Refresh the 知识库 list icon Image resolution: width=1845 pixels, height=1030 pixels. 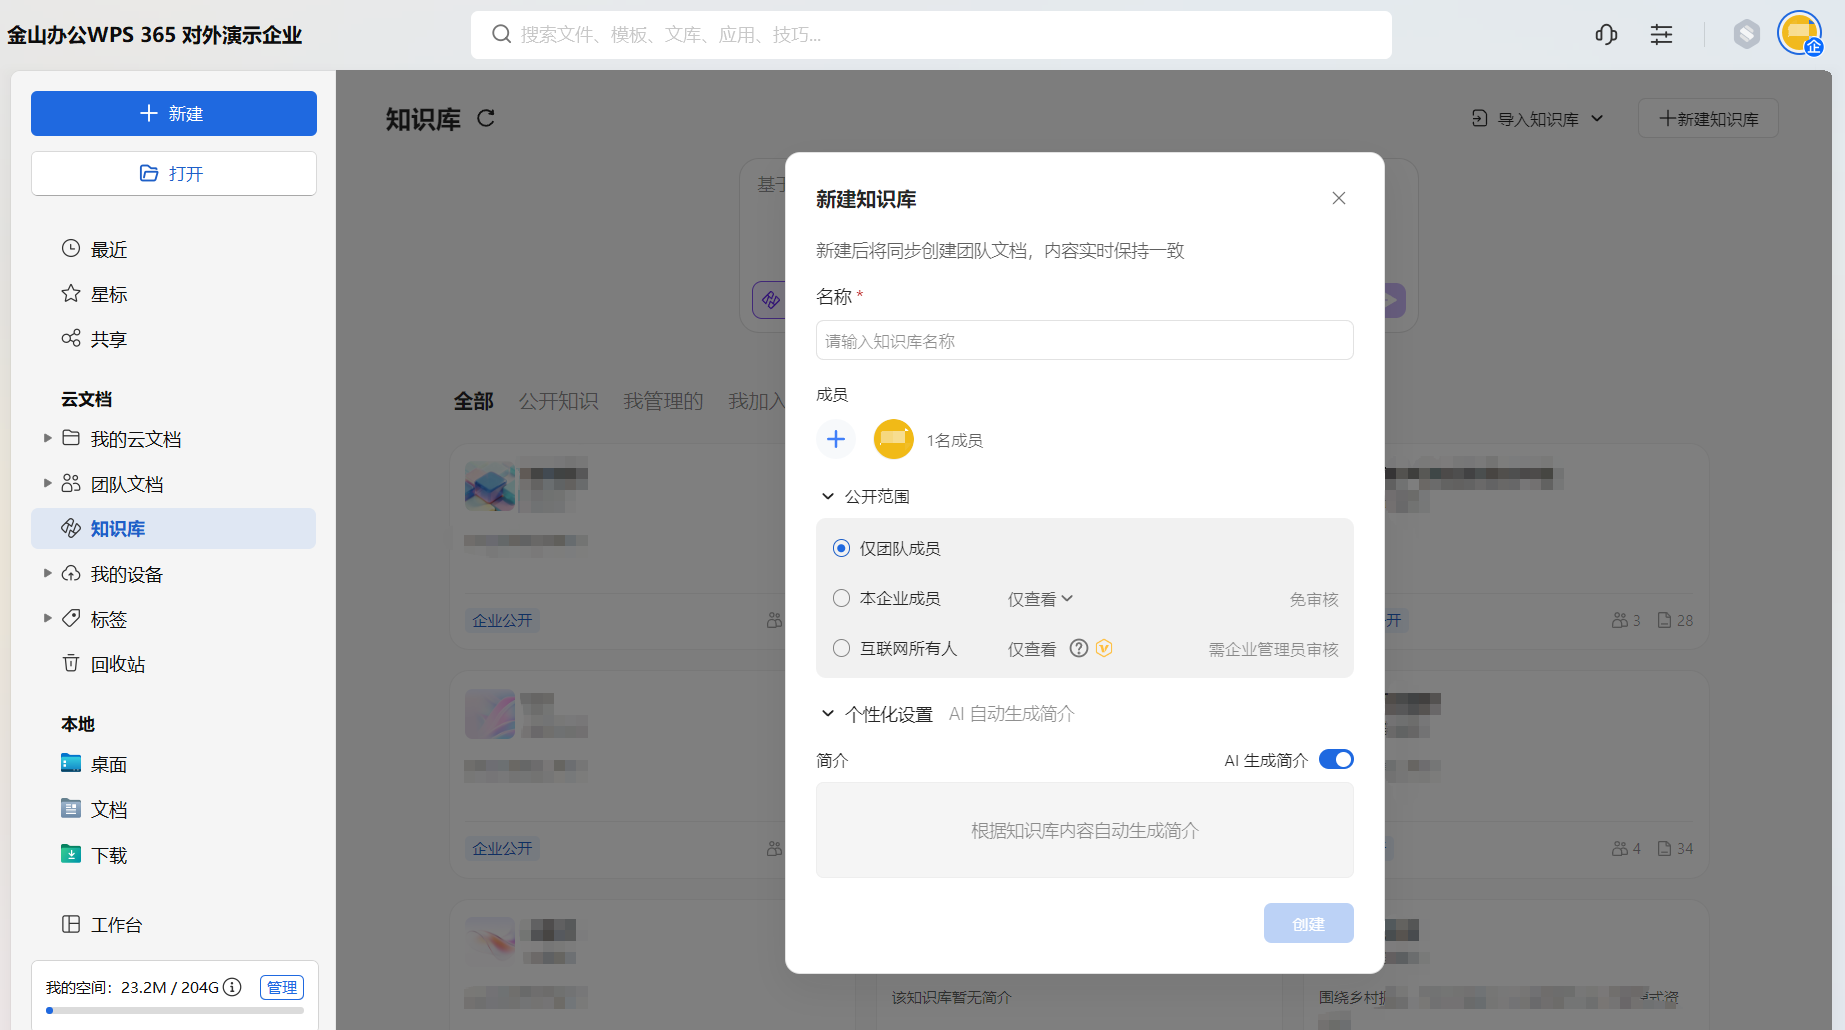click(x=486, y=118)
